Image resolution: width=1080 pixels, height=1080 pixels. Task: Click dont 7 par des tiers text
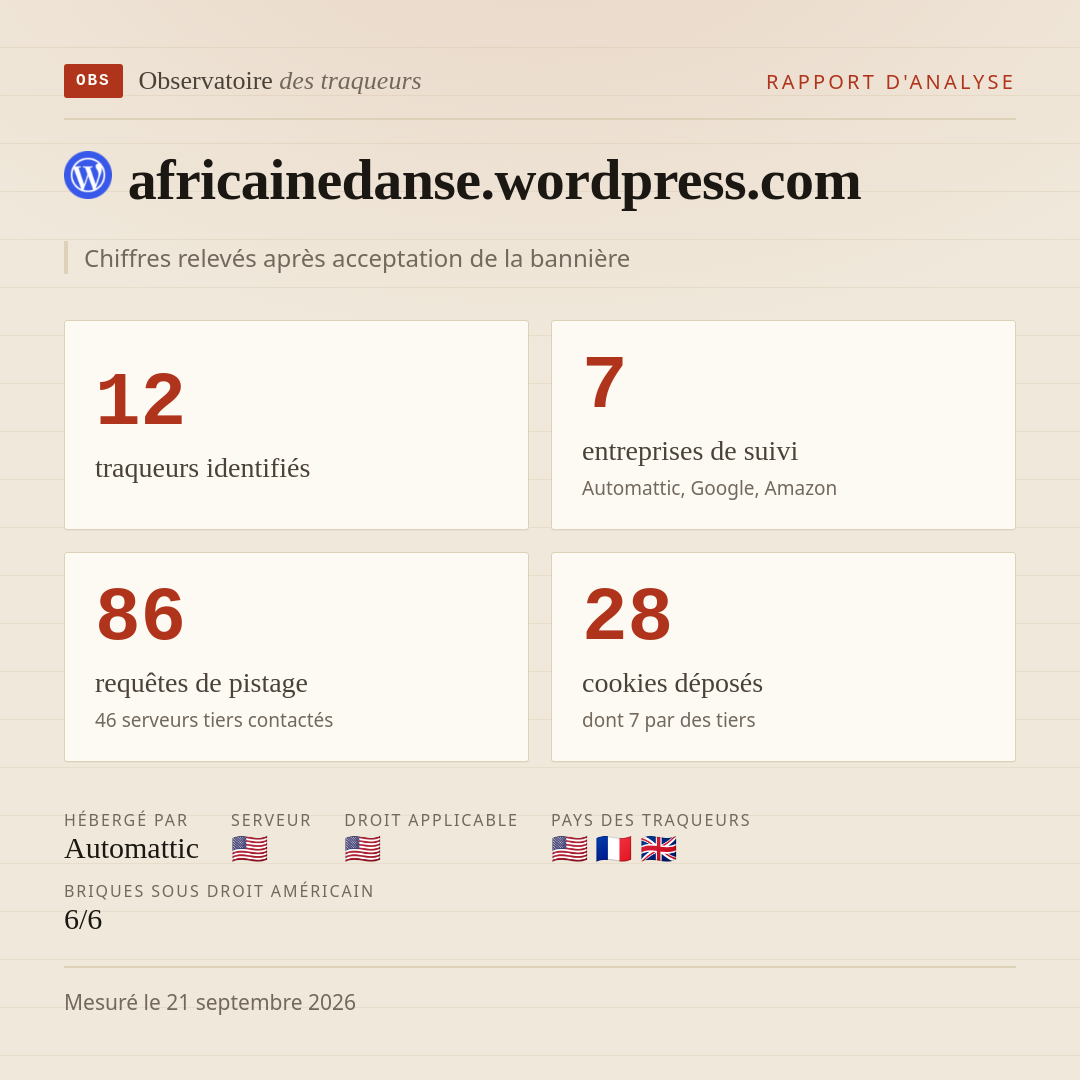click(669, 720)
